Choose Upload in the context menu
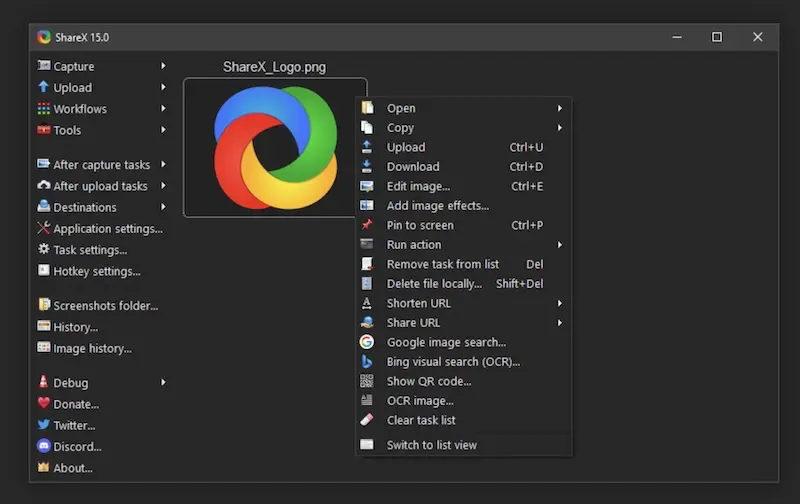Image resolution: width=800 pixels, height=504 pixels. click(463, 147)
